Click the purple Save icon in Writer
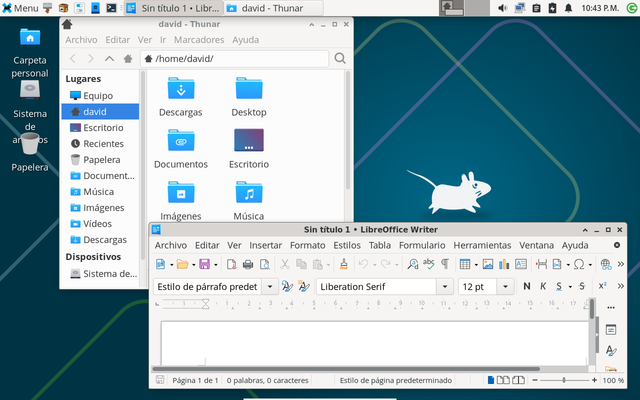 point(204,264)
